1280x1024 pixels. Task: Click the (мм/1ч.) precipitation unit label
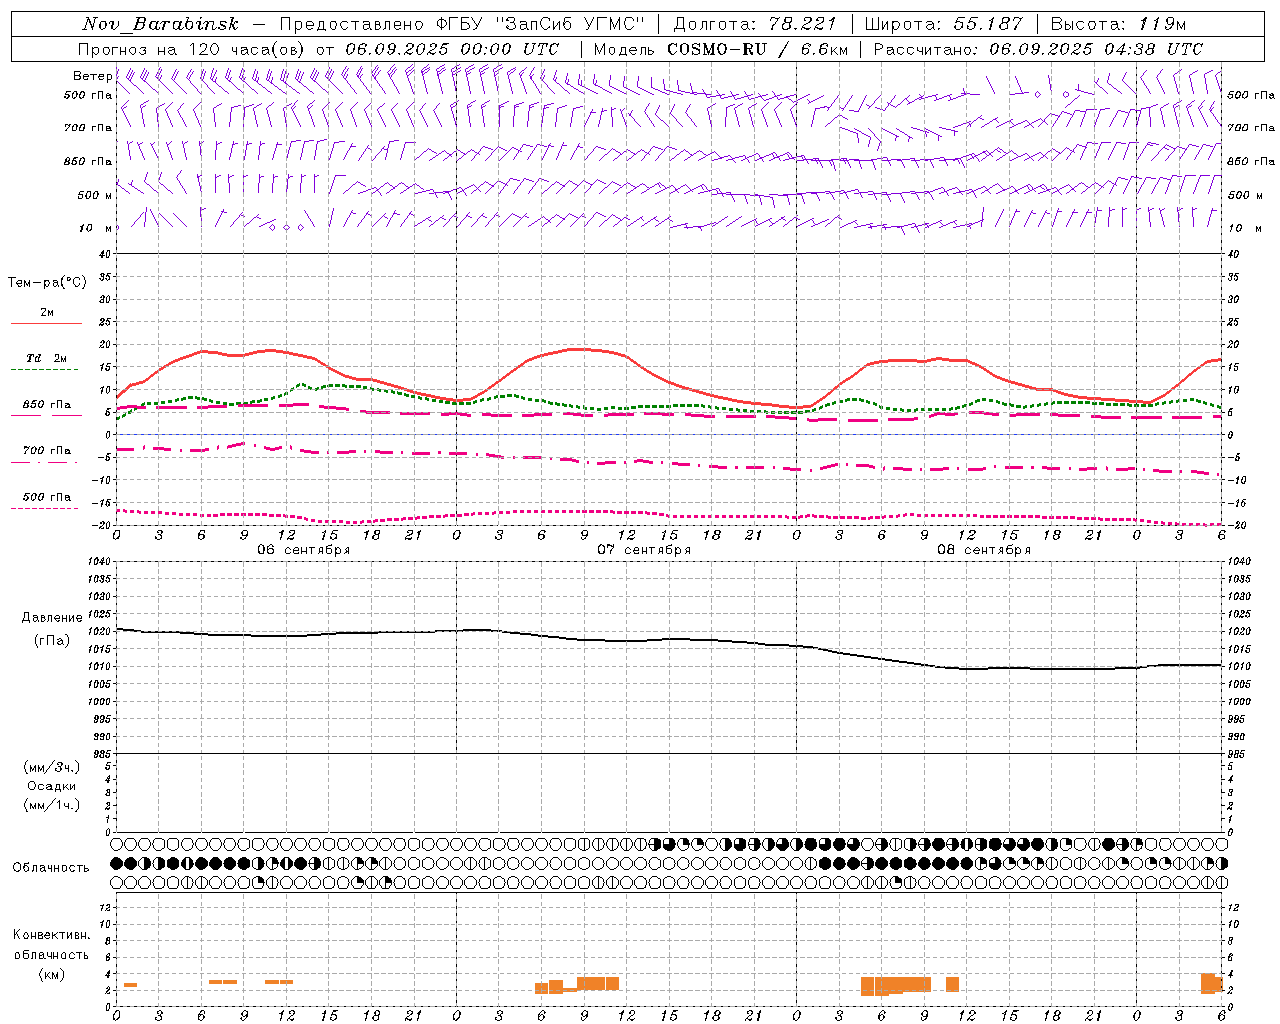pyautogui.click(x=52, y=805)
